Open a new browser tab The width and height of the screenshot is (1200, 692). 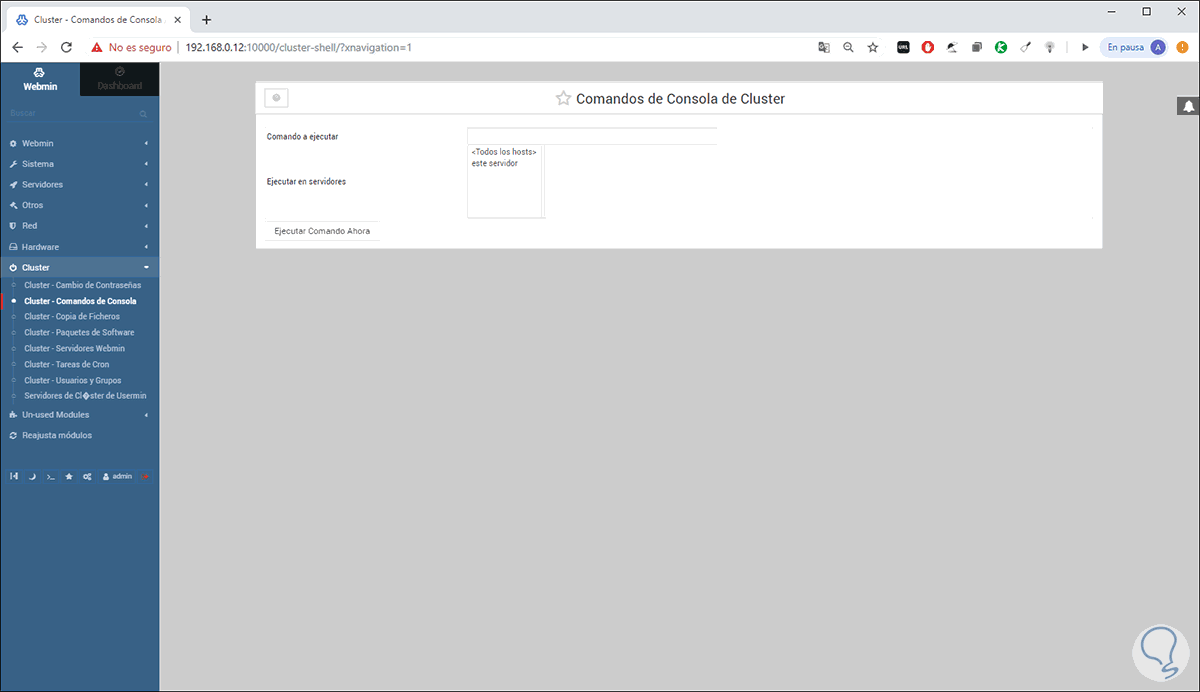tap(206, 19)
